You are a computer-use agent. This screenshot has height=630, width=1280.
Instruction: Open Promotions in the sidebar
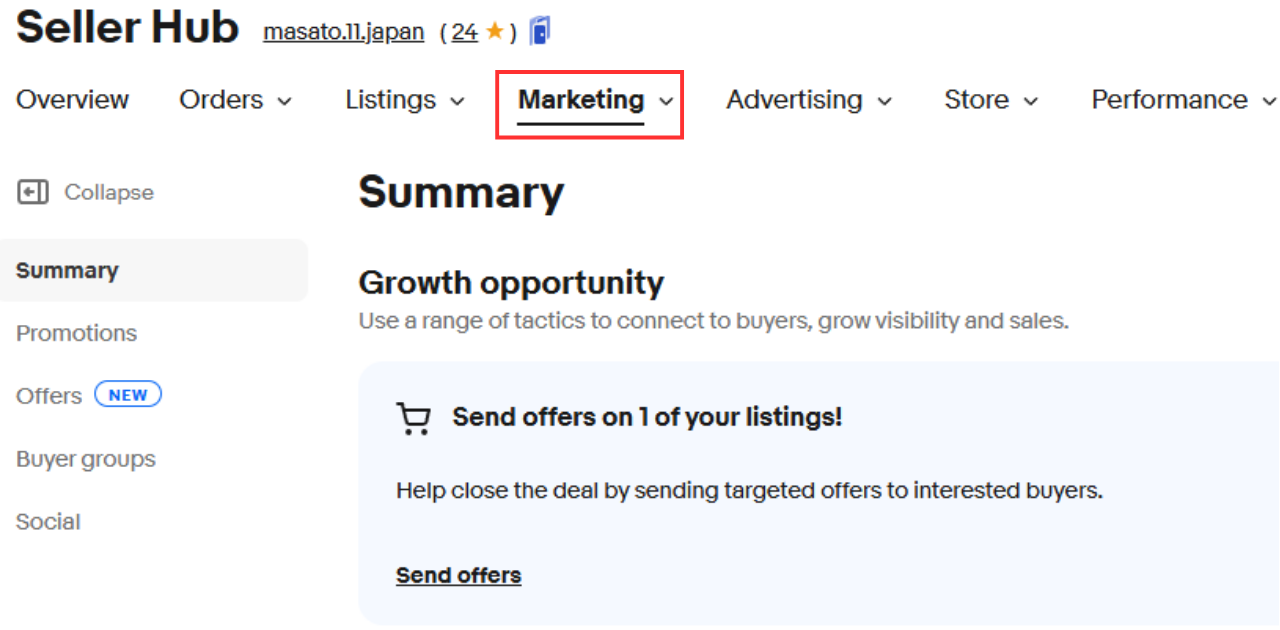(76, 333)
